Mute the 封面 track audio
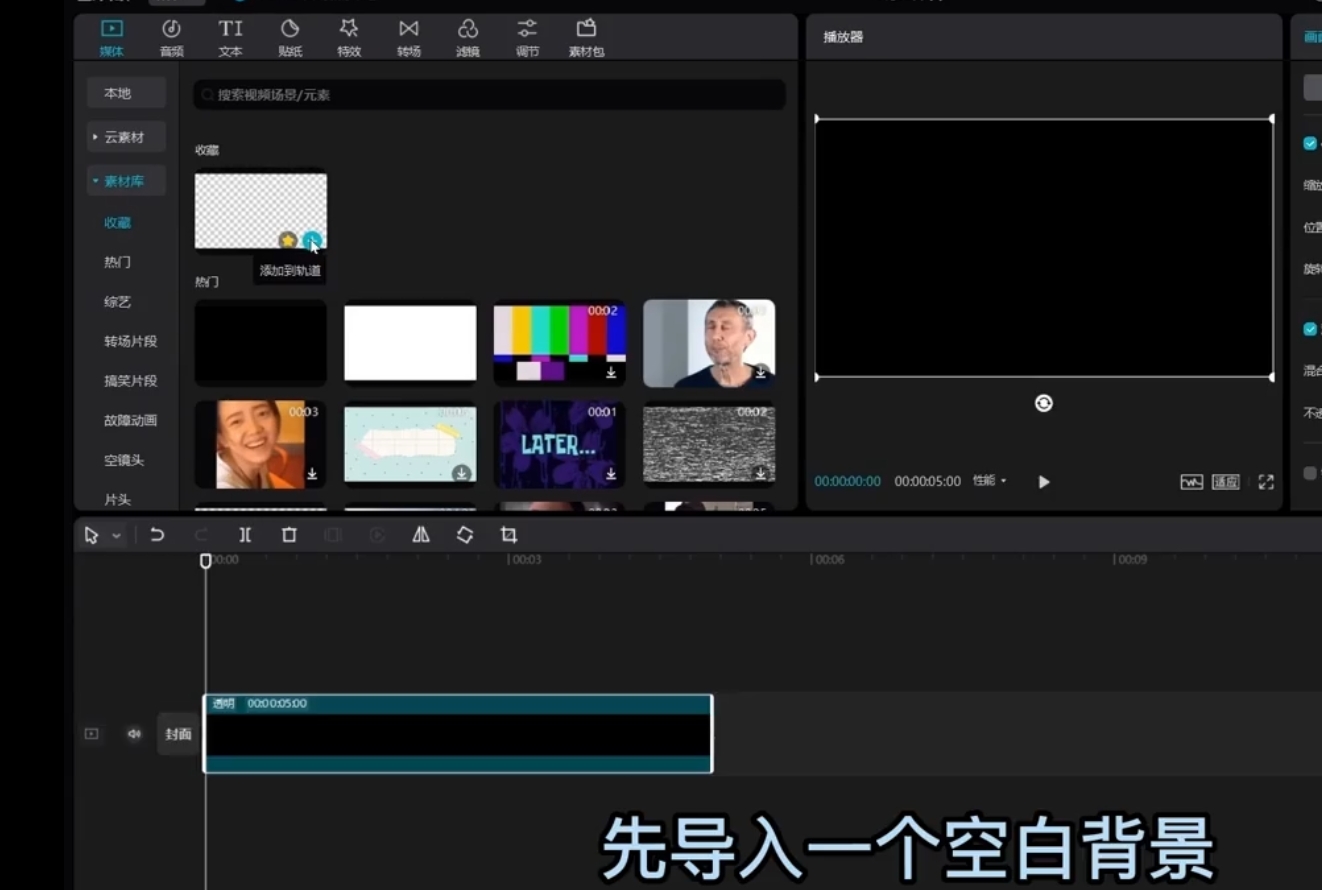Screen dimensions: 1322x890 click(x=133, y=733)
